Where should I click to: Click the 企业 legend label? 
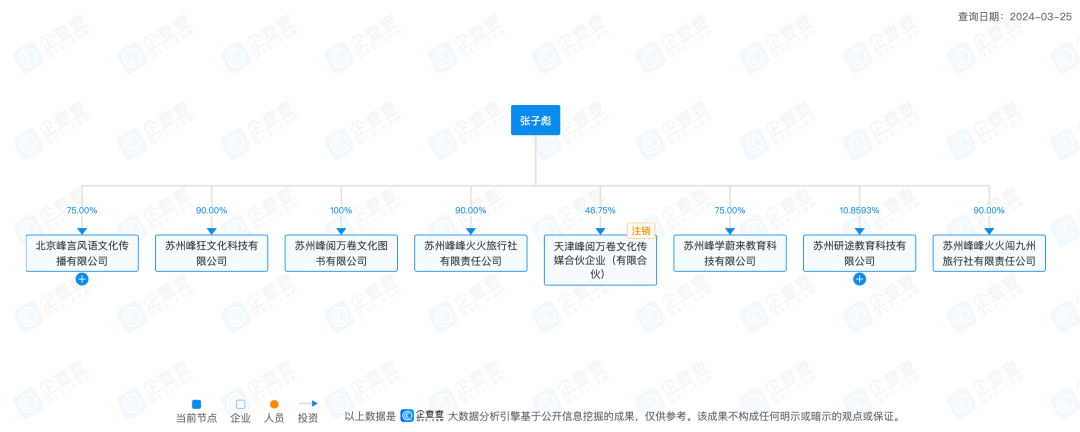point(240,418)
